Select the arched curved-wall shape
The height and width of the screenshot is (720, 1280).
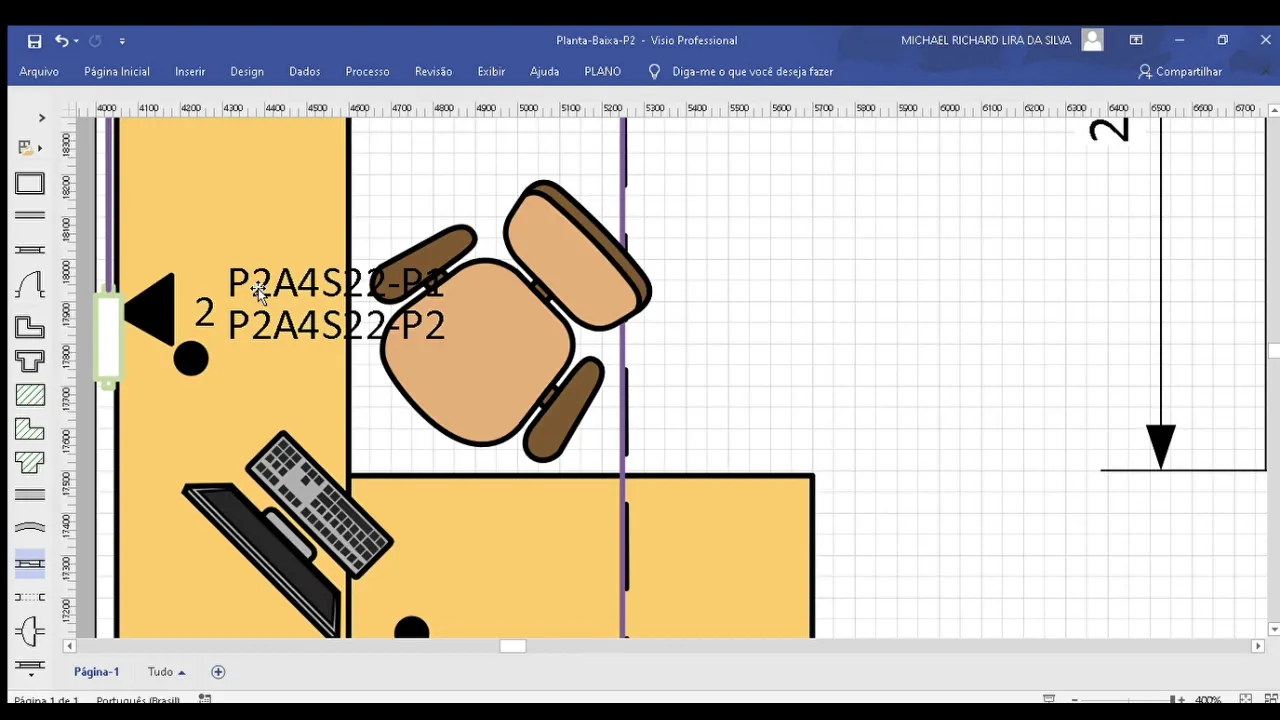(x=30, y=285)
